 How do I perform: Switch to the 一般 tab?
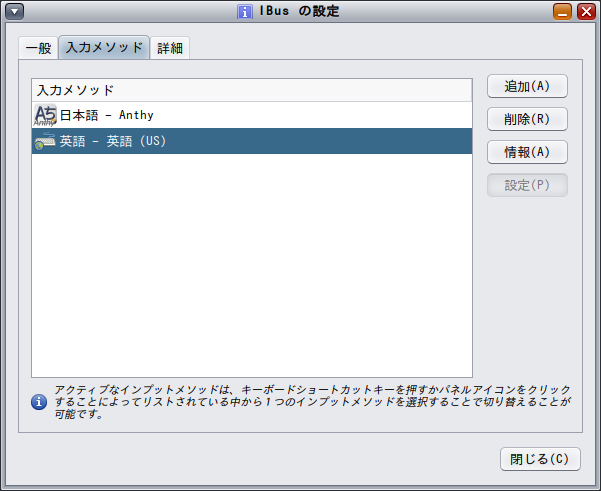coord(38,48)
